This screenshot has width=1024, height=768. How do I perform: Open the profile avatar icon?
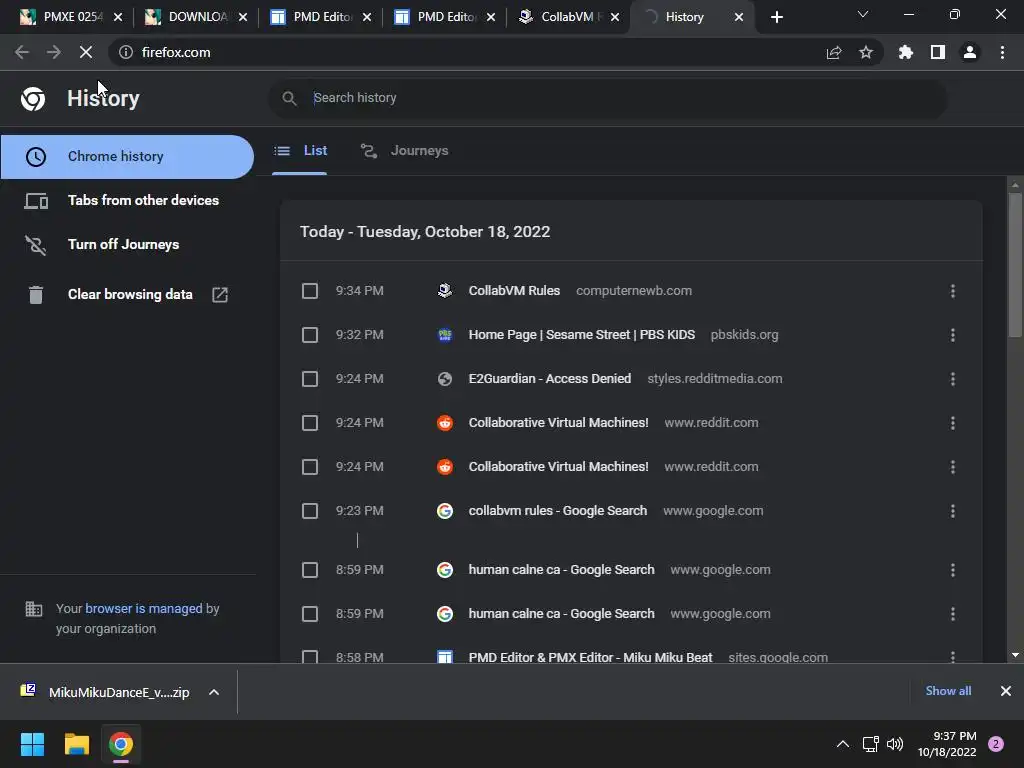click(x=970, y=52)
